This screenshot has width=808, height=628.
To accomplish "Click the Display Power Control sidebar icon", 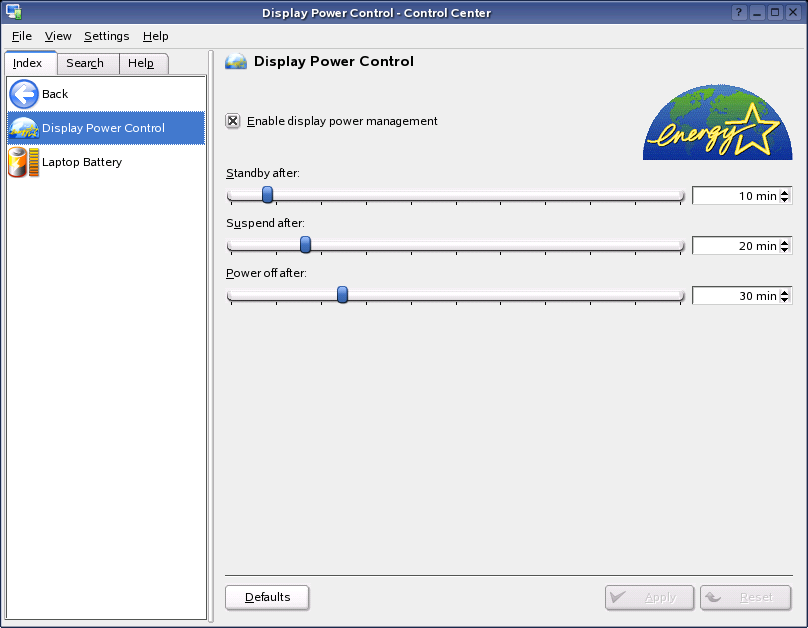I will pos(24,128).
